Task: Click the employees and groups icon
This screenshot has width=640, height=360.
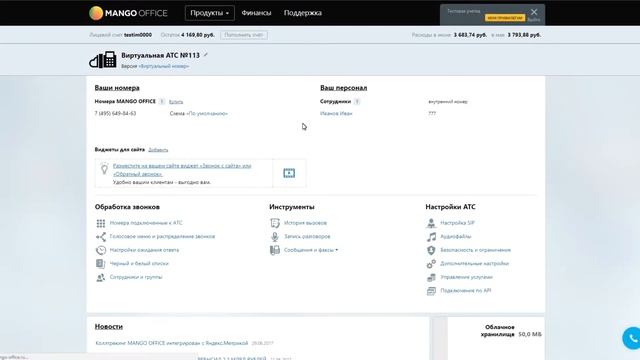Action: coord(101,278)
